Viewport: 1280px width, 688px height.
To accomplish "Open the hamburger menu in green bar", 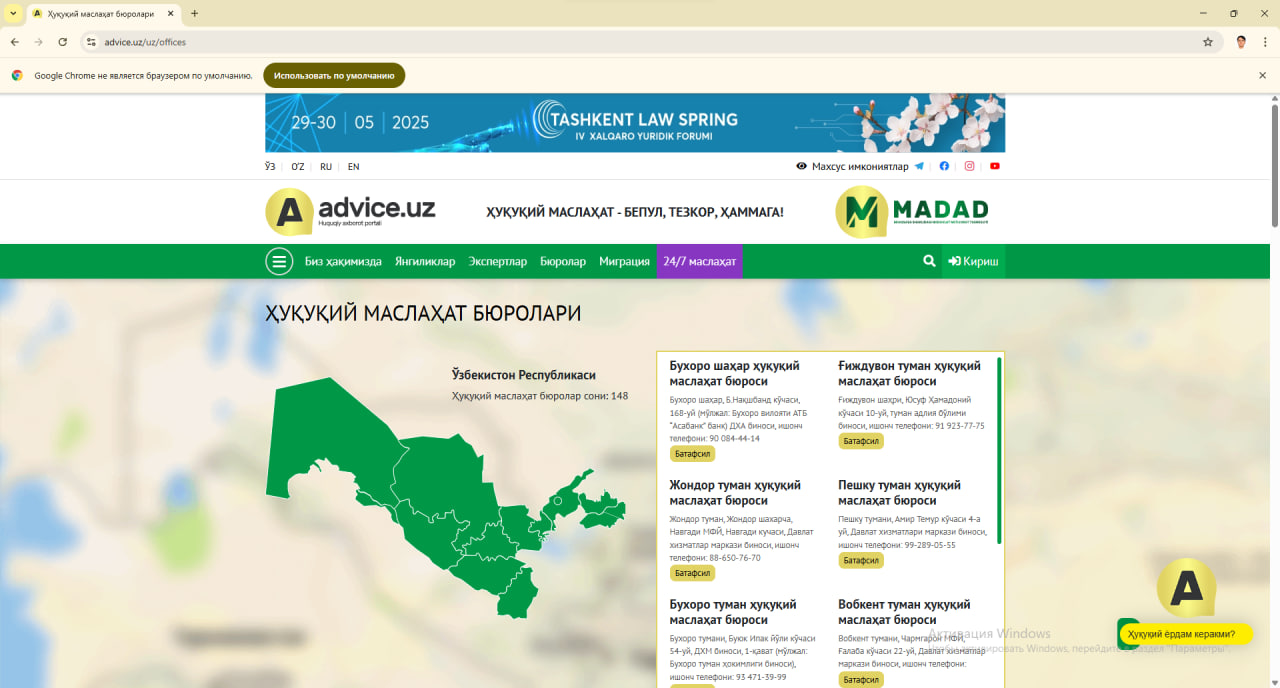I will coord(279,261).
